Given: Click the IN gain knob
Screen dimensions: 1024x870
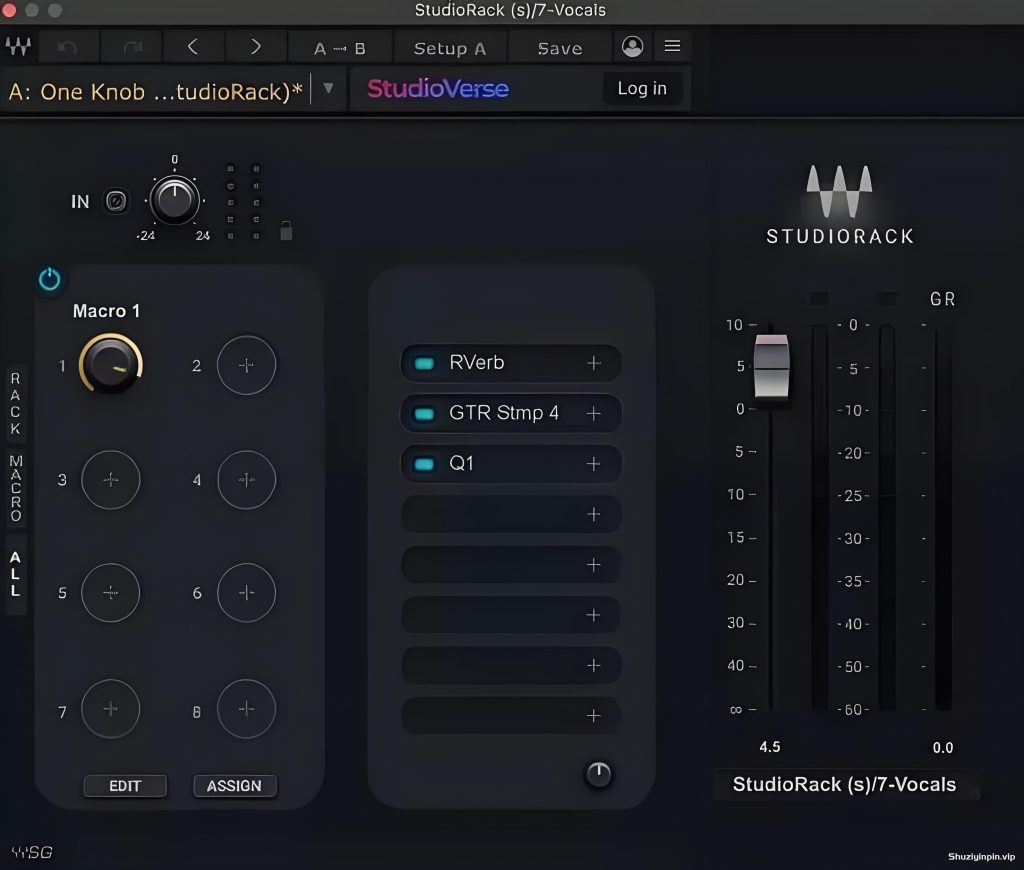Looking at the screenshot, I should pos(174,201).
